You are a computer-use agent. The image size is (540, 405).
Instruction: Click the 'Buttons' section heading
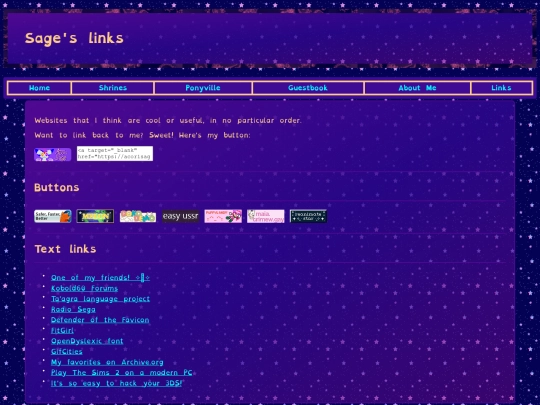57,188
